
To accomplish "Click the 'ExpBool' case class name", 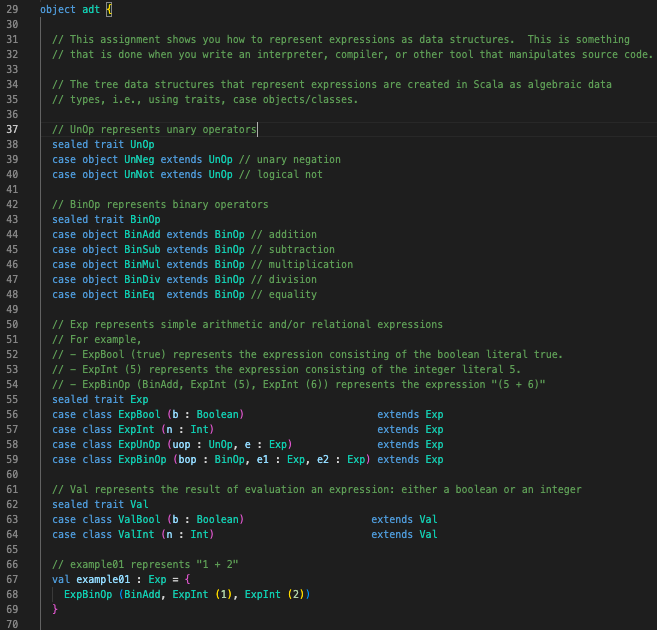I will (139, 414).
